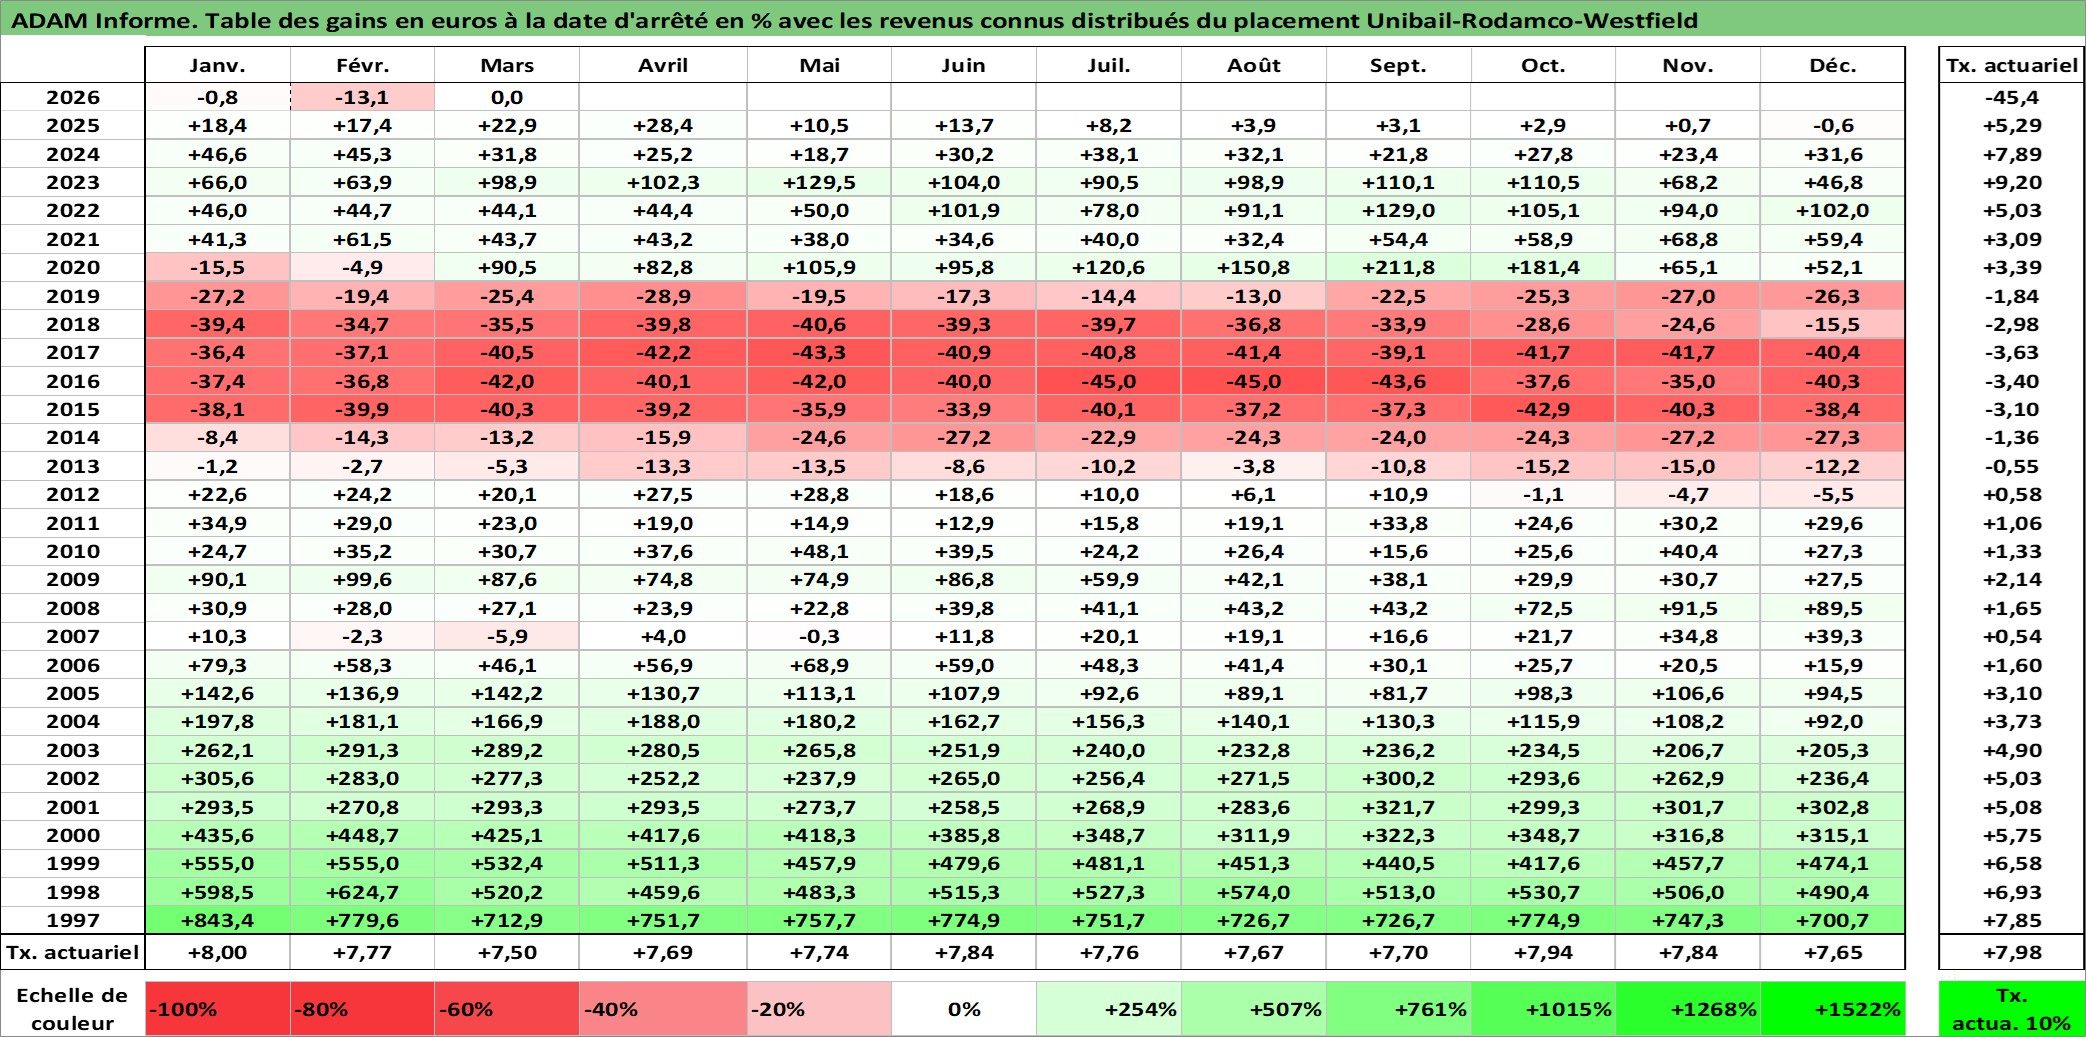Click the +1522% color scale swatch
The height and width of the screenshot is (1037, 2086).
tap(1833, 1009)
